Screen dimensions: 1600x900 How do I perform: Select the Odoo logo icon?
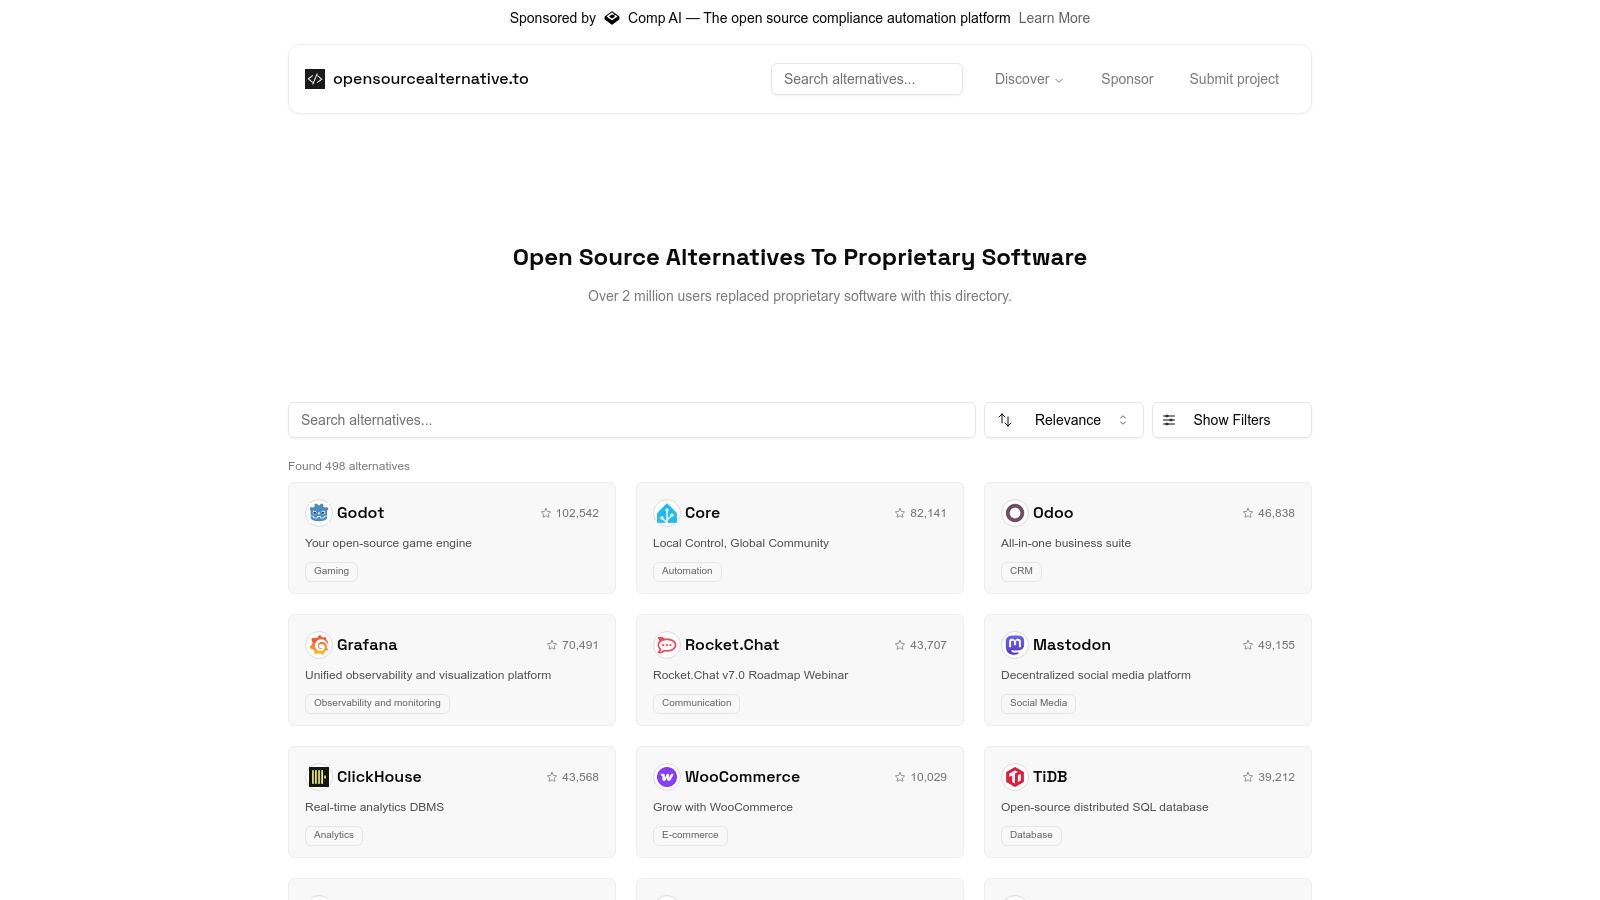tap(1014, 513)
